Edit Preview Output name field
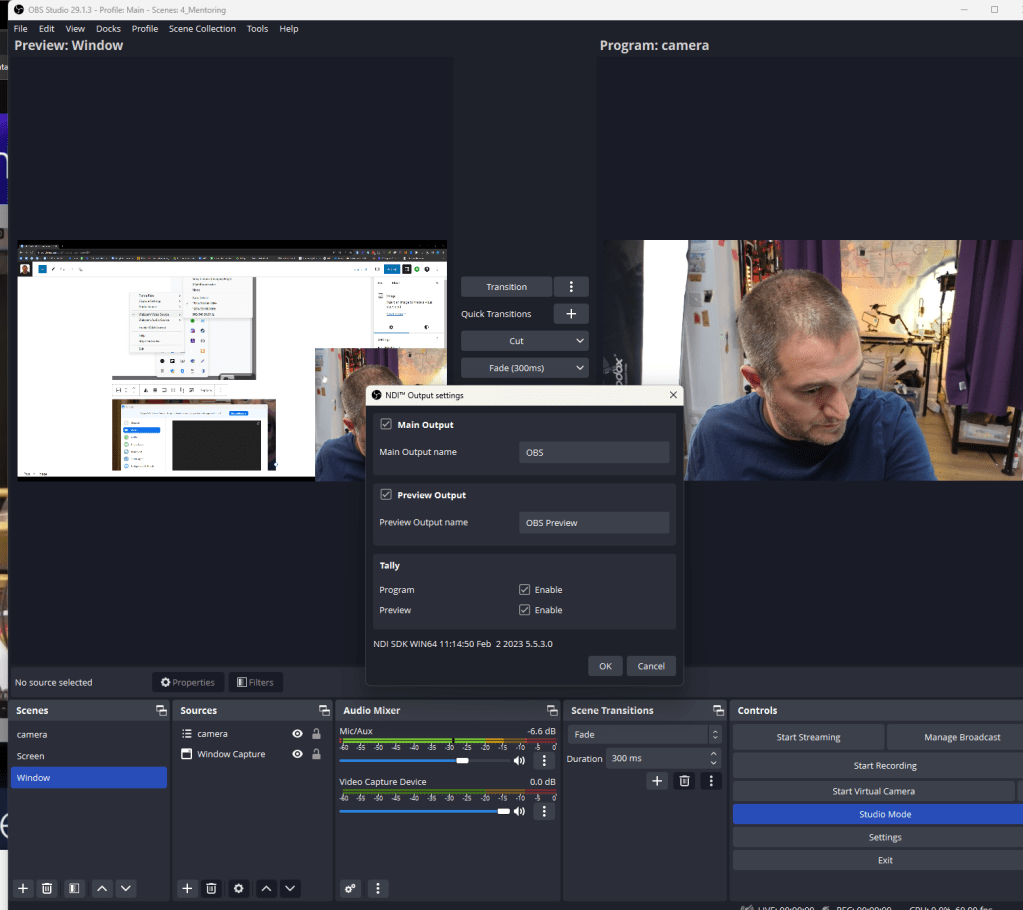The width and height of the screenshot is (1023, 910). (x=594, y=523)
